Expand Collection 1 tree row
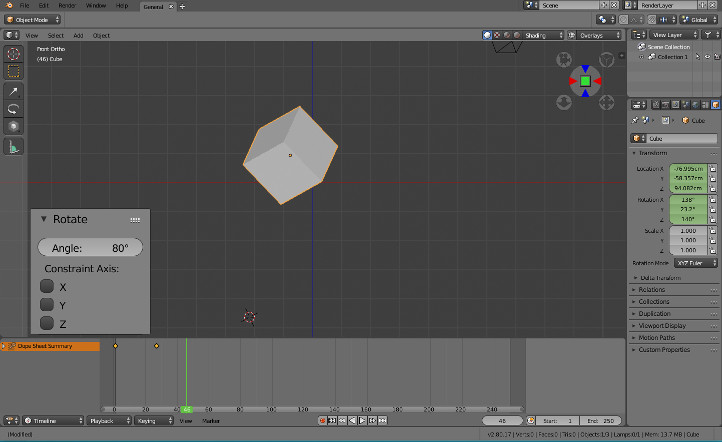Viewport: 722px width, 442px height. [x=641, y=57]
